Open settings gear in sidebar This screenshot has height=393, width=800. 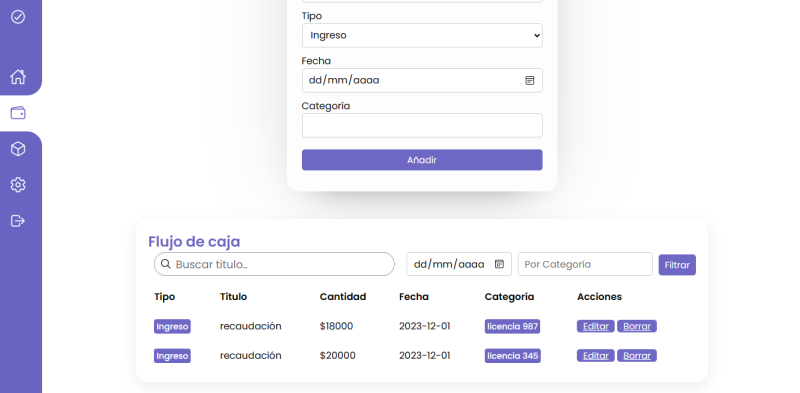(18, 185)
